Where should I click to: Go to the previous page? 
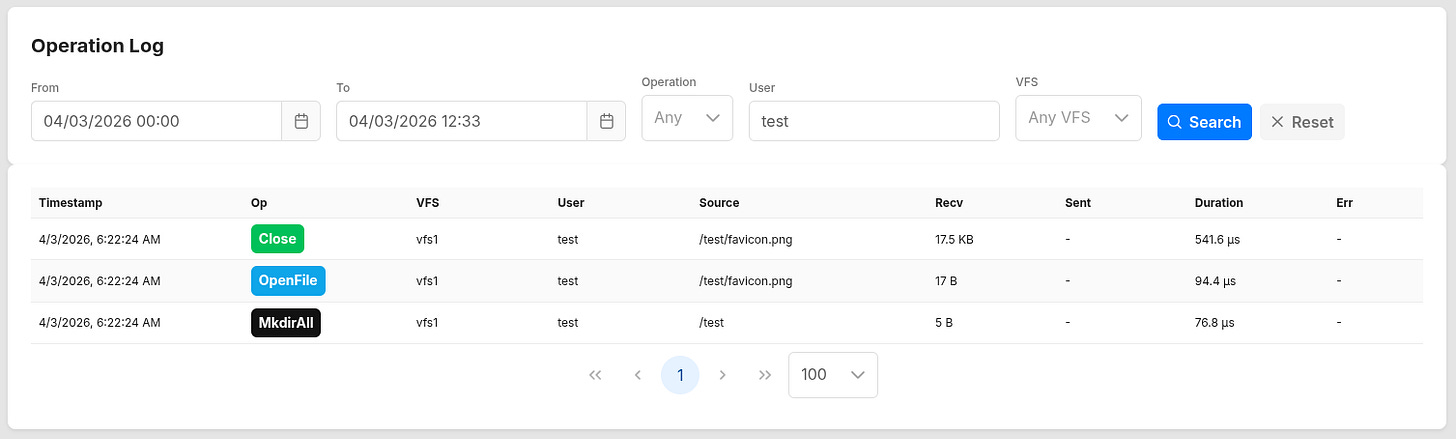click(x=638, y=375)
